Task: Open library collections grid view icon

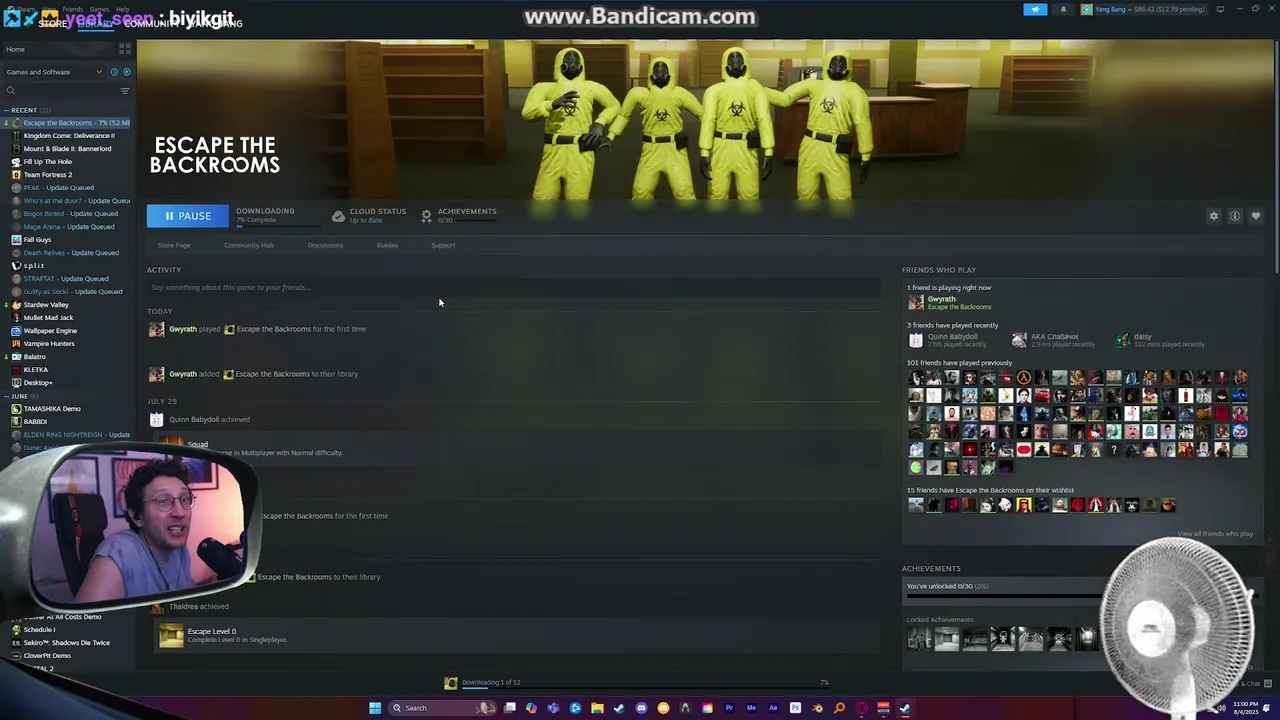Action: coord(125,48)
